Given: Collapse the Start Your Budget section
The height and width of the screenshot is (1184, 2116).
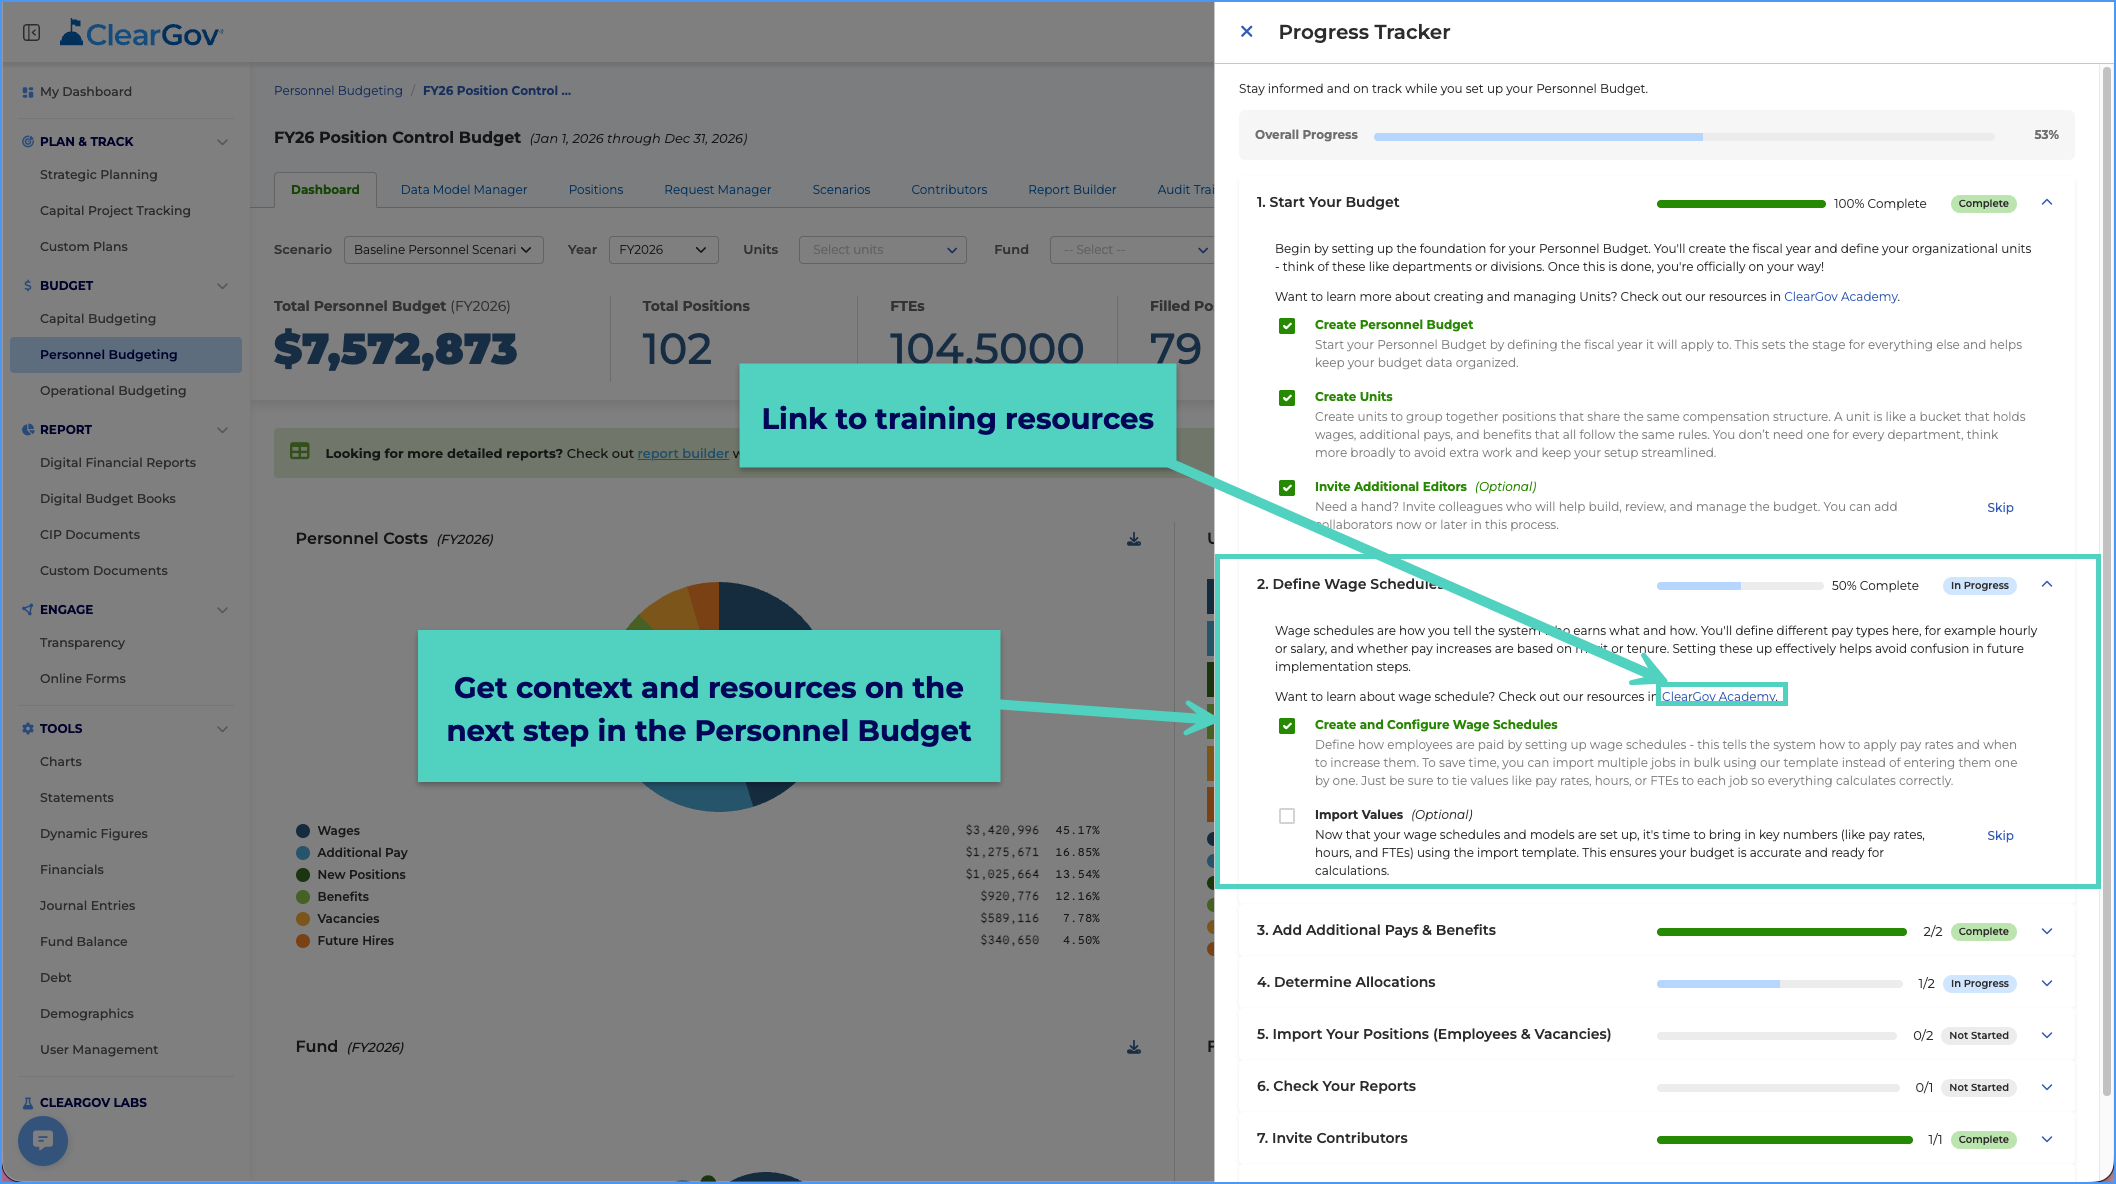Looking at the screenshot, I should pyautogui.click(x=2047, y=203).
